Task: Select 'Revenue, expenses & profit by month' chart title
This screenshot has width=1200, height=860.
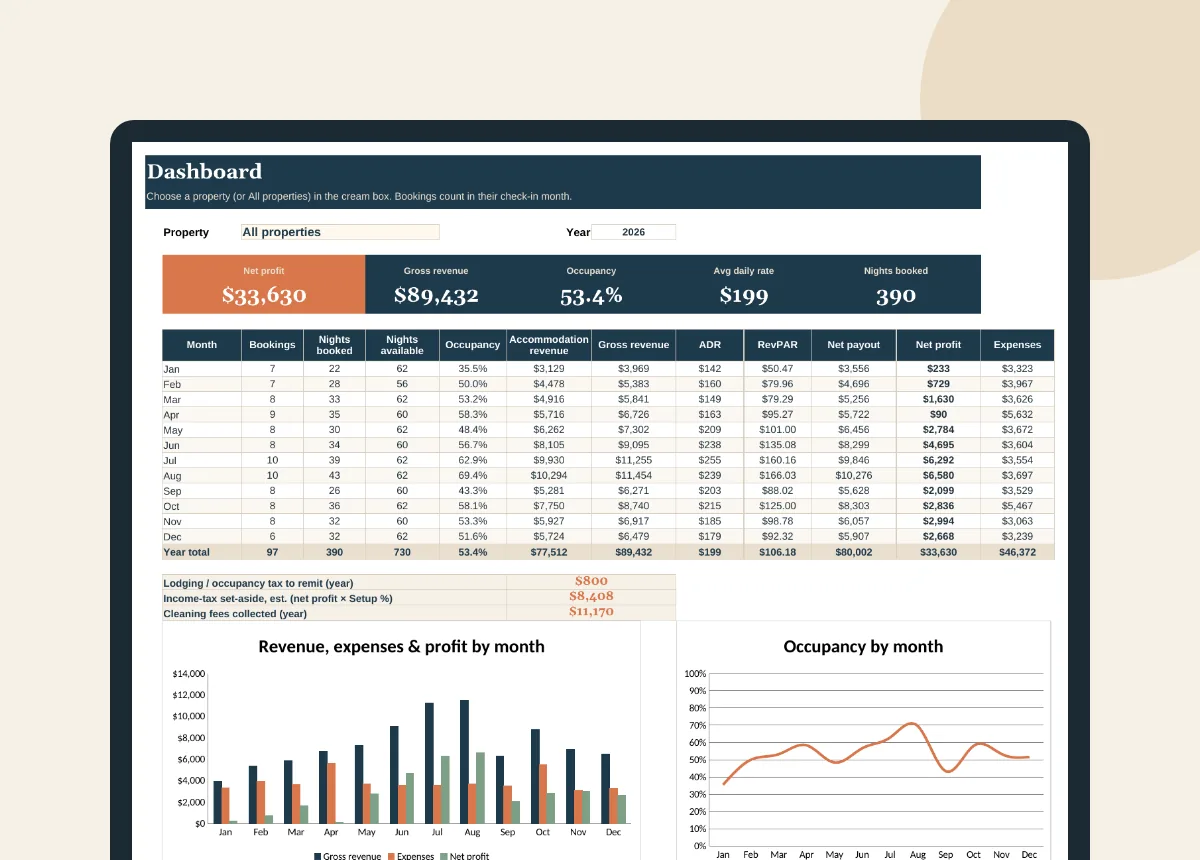Action: (x=401, y=646)
